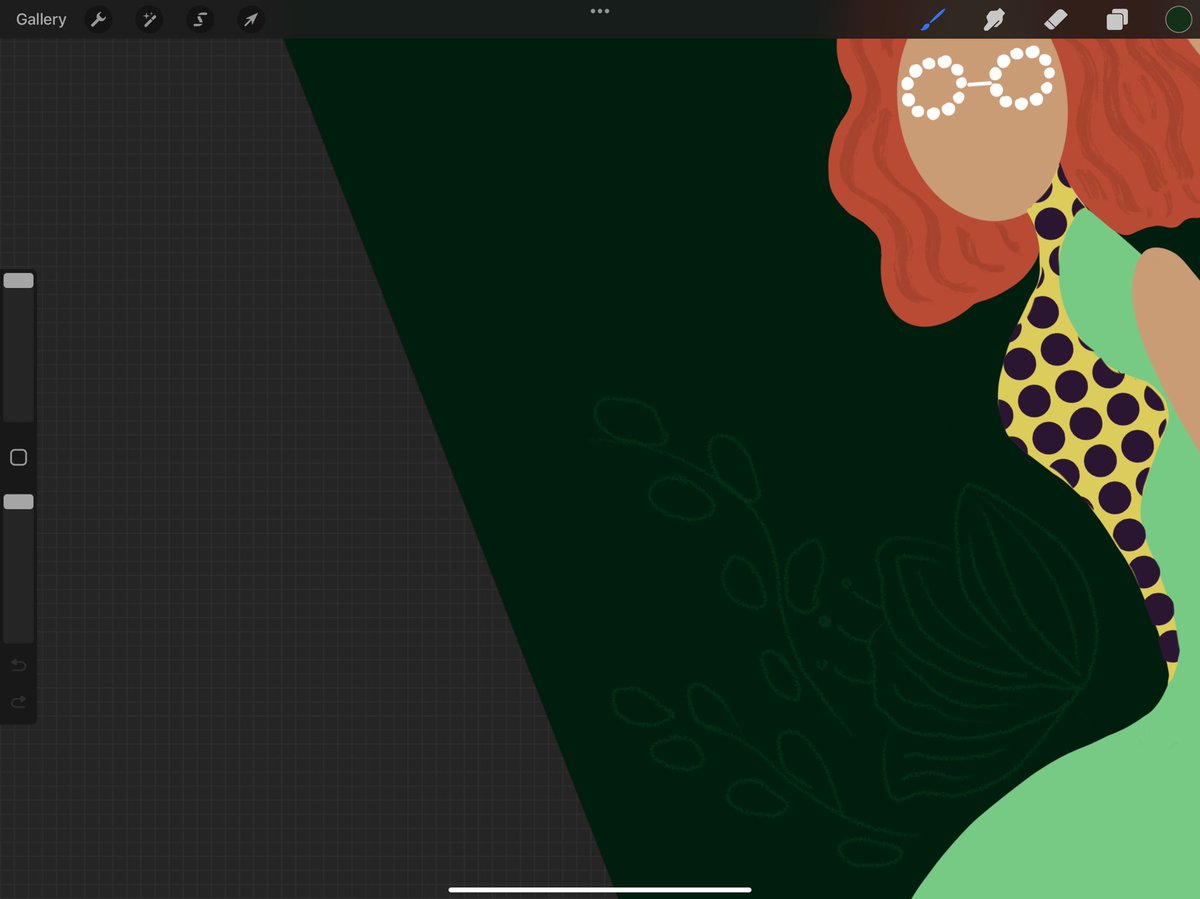The image size is (1200, 899).
Task: Redo the last undone action
Action: pyautogui.click(x=18, y=702)
